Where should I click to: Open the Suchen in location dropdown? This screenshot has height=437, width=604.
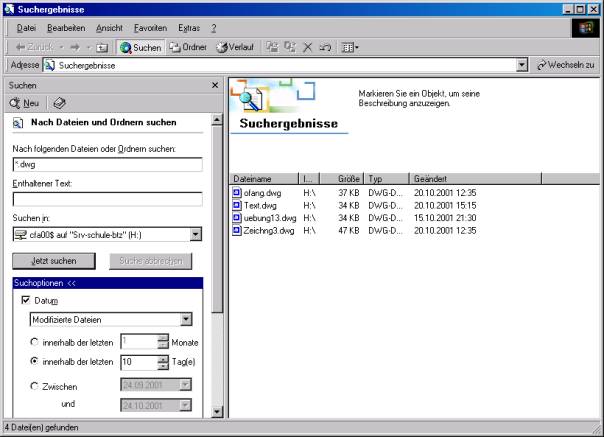(x=196, y=234)
